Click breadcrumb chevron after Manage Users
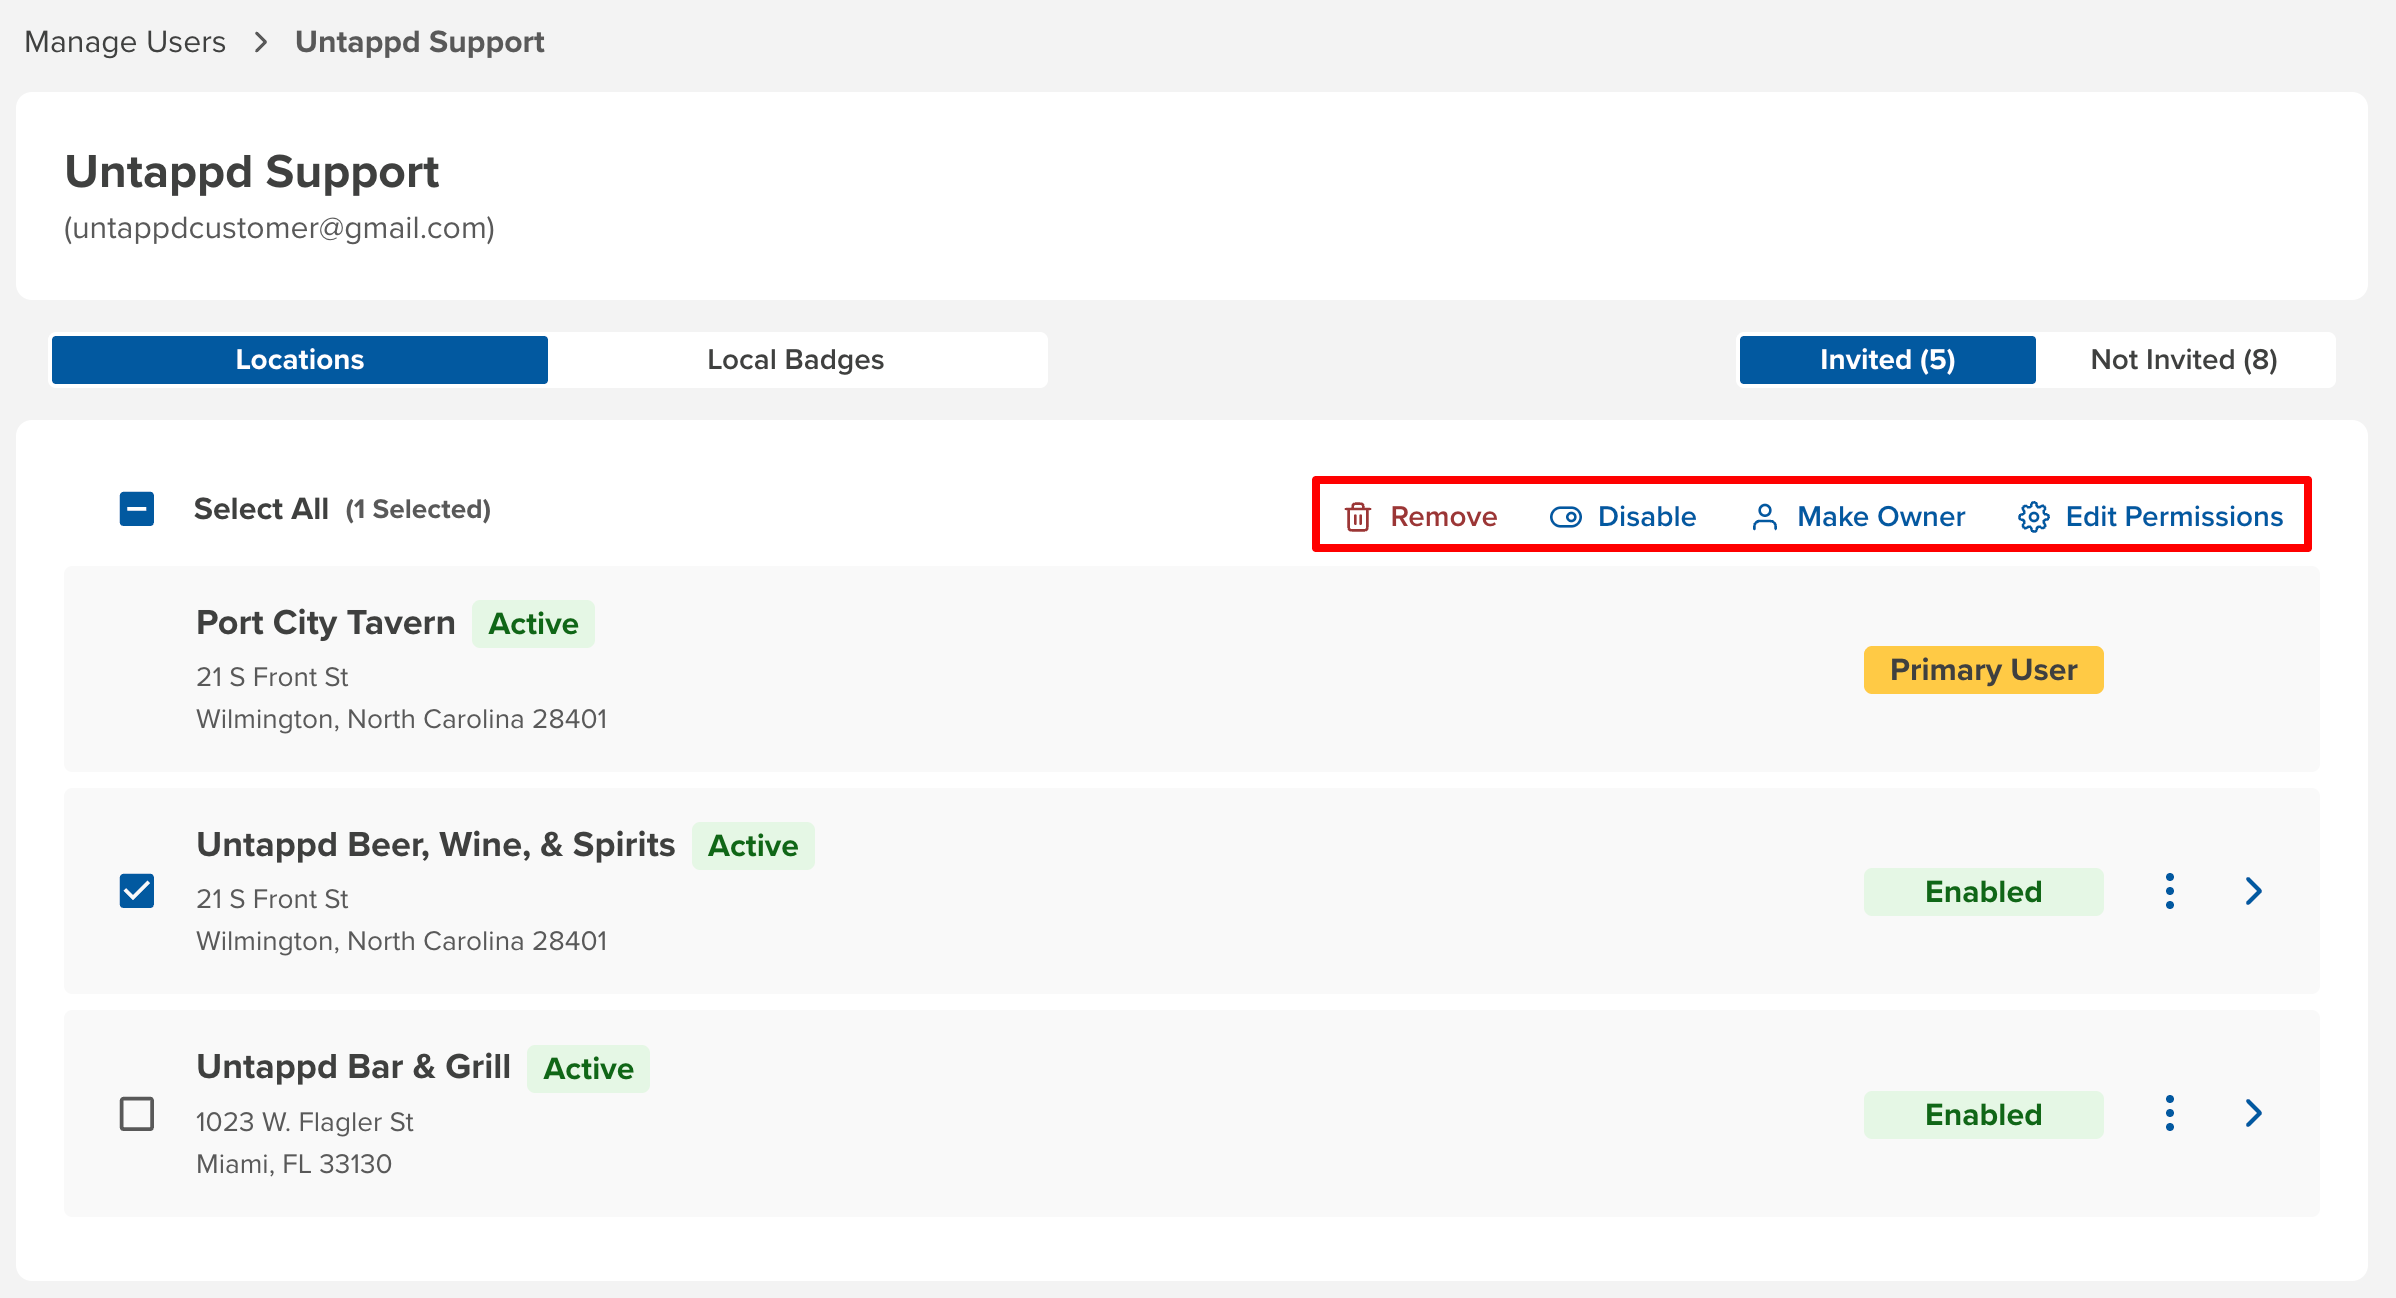 click(x=261, y=42)
